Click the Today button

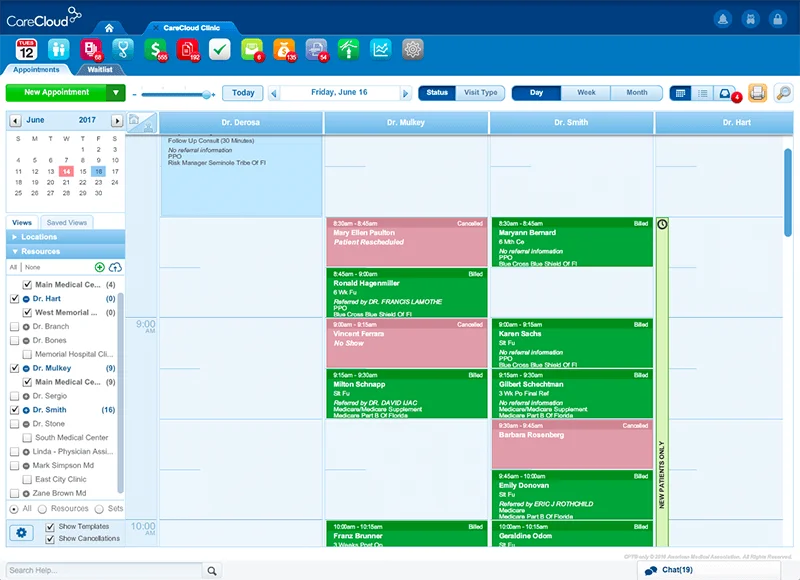click(243, 92)
